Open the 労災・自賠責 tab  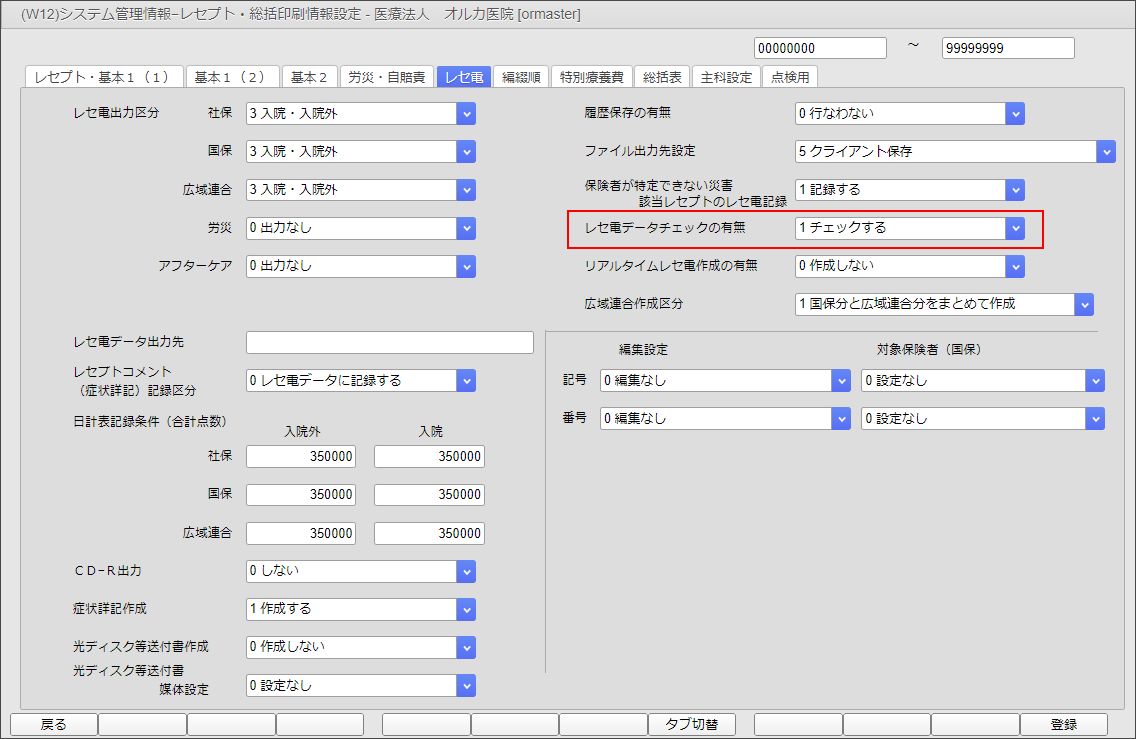tap(387, 77)
